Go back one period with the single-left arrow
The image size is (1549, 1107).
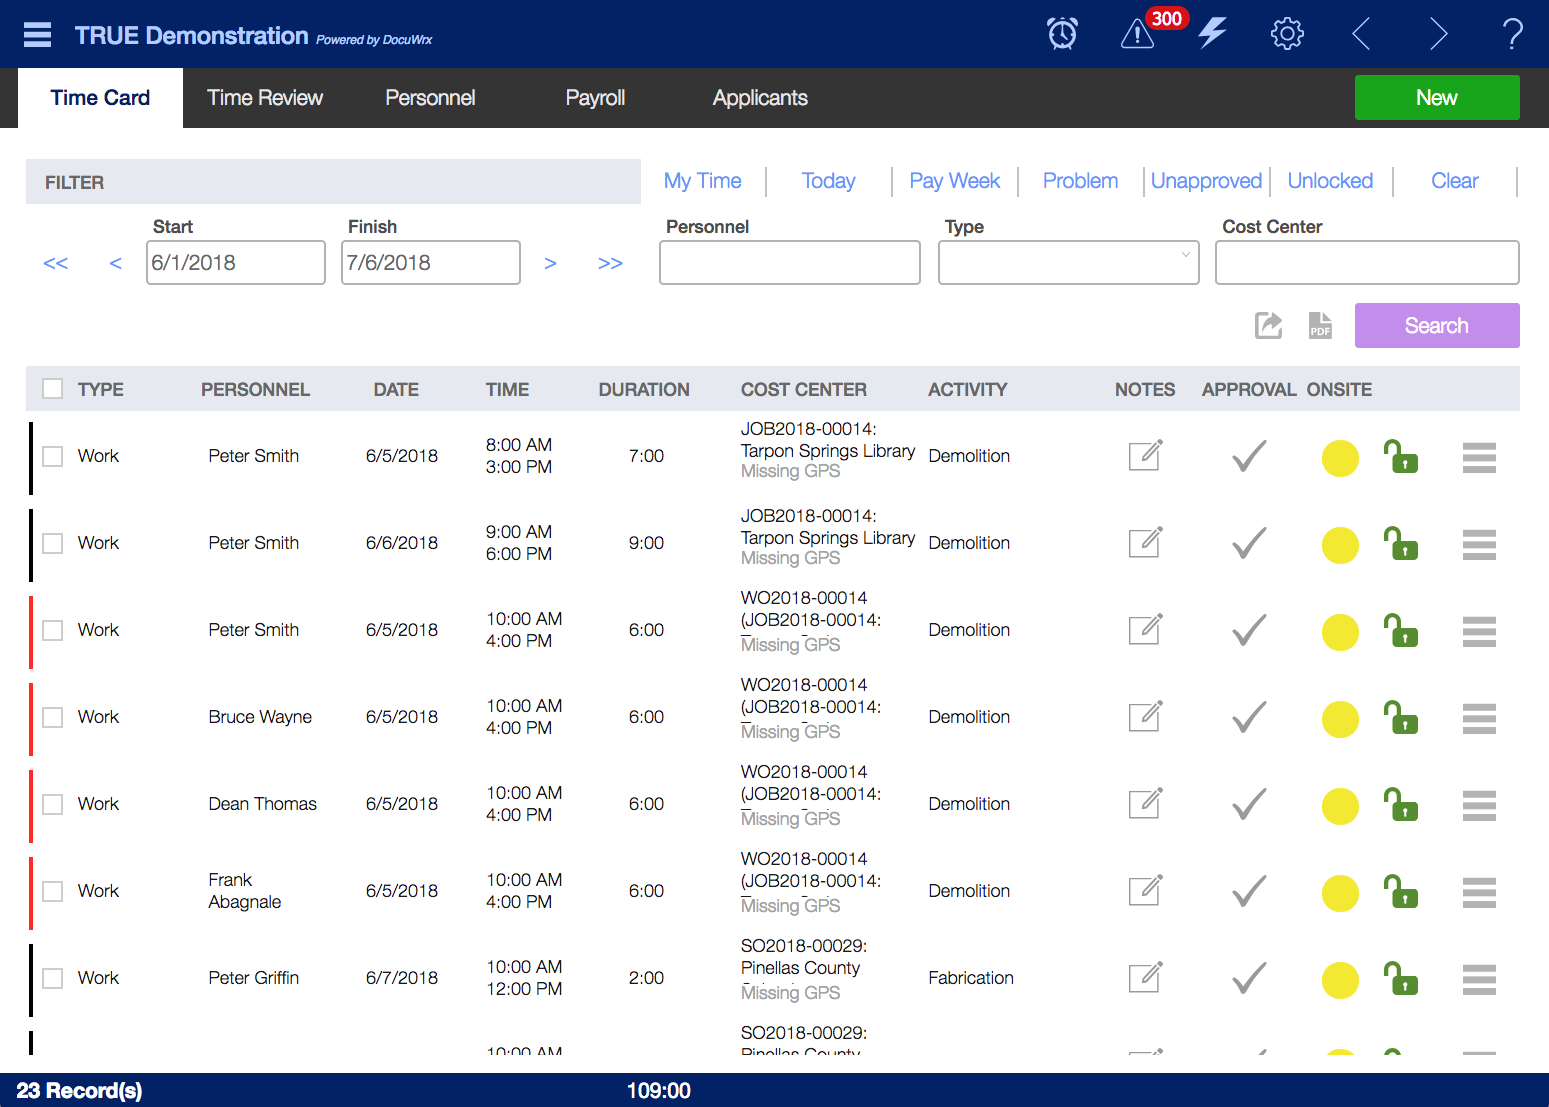115,262
